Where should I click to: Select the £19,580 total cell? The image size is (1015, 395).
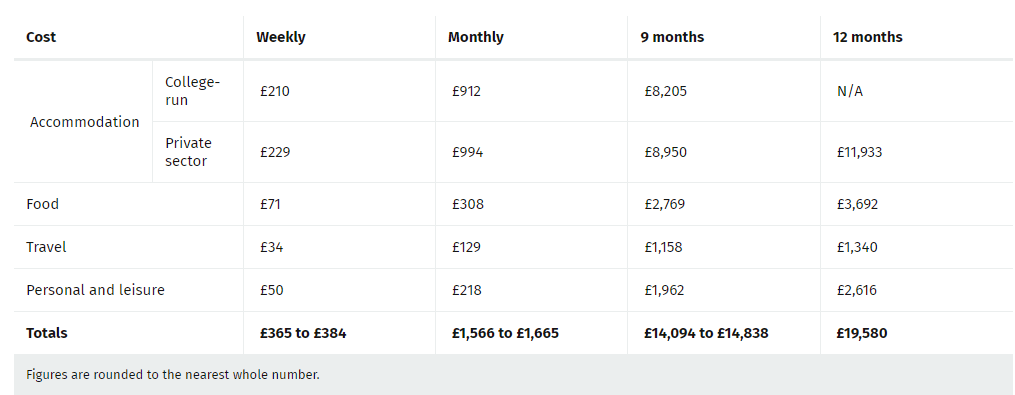pos(862,333)
